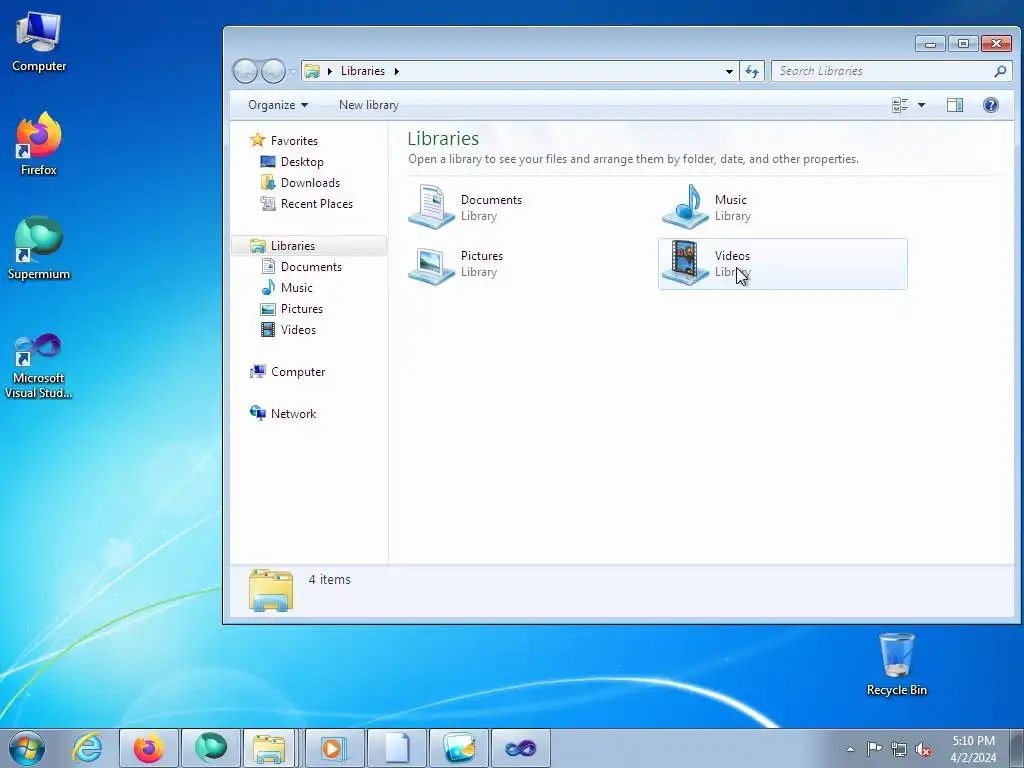Open the Documents library in main pane

465,207
